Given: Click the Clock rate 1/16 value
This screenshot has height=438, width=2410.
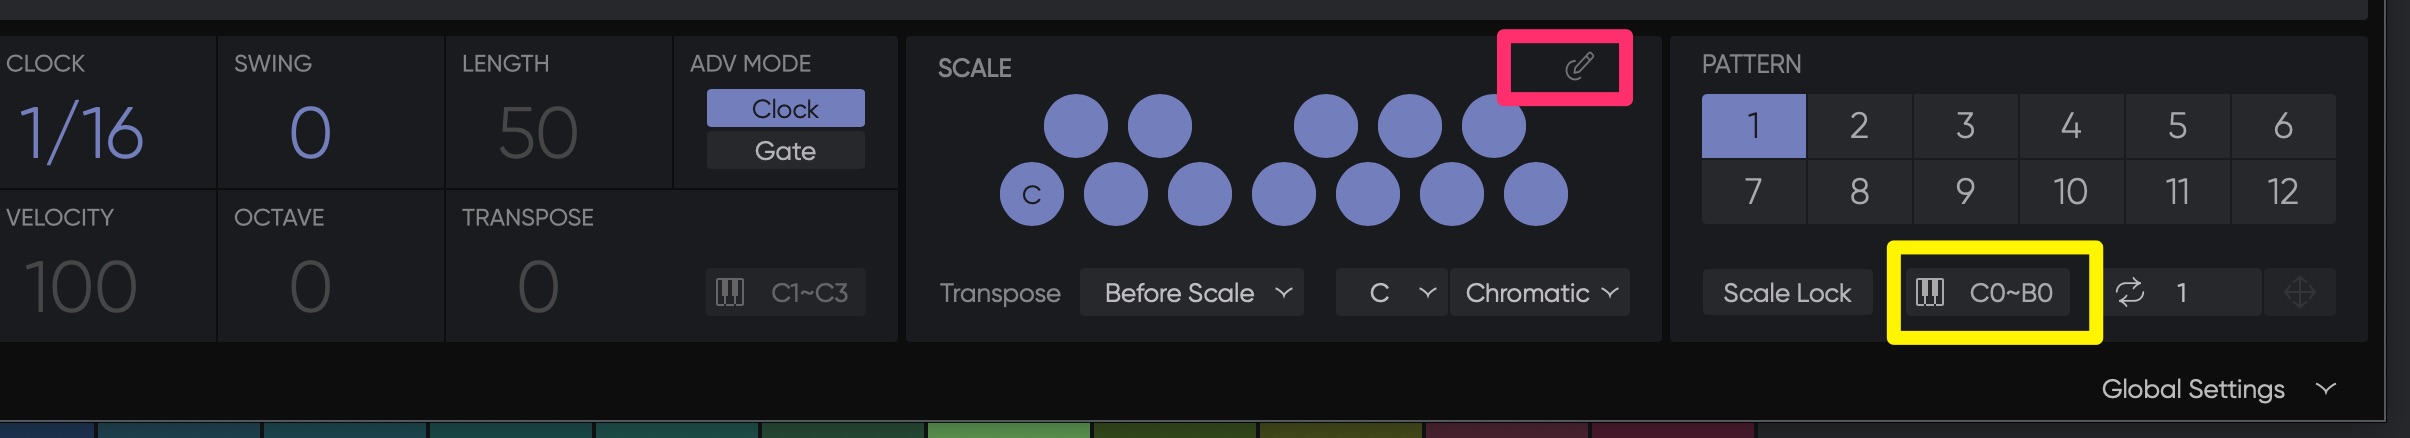Looking at the screenshot, I should (82, 133).
